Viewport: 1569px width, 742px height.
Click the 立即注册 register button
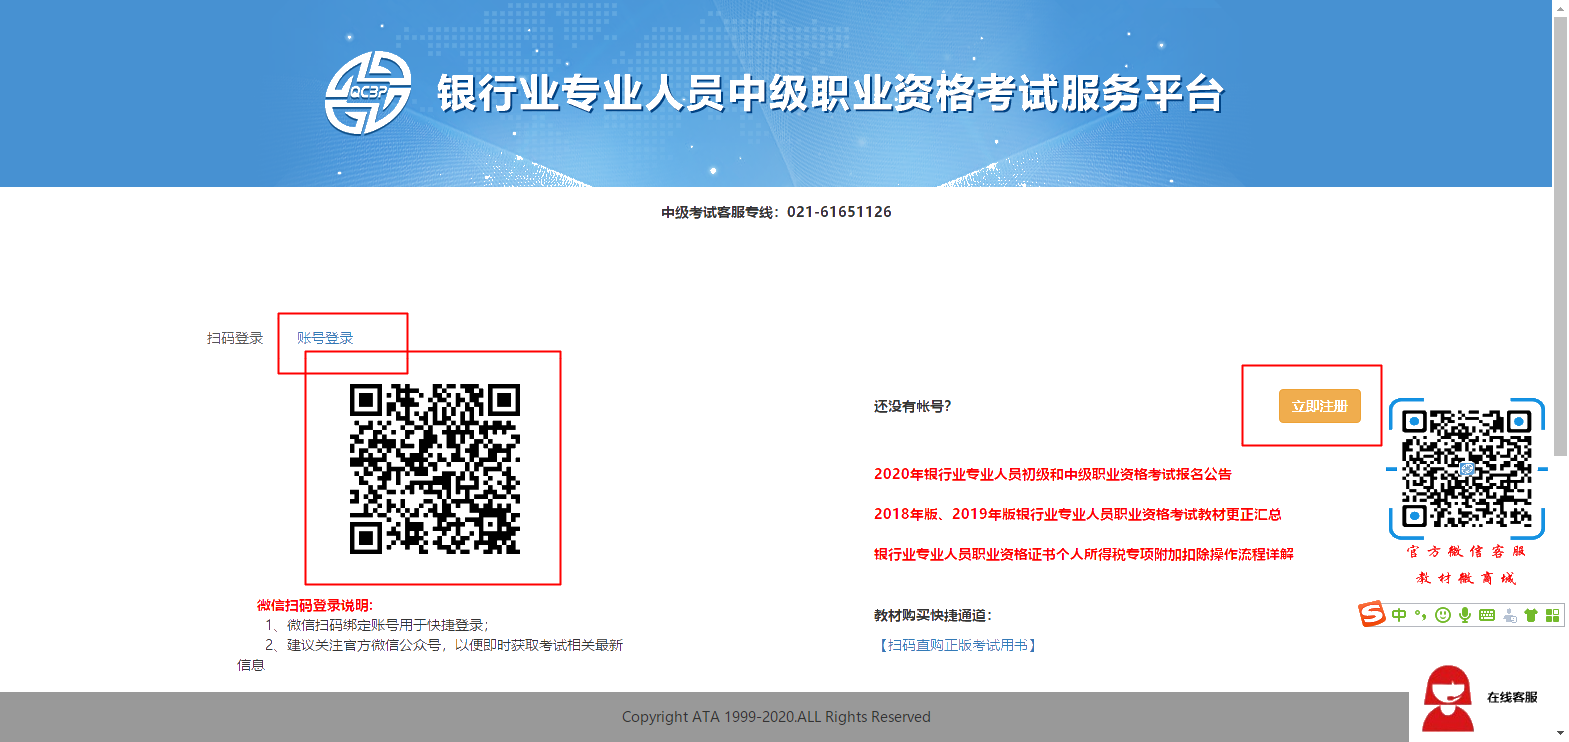(x=1319, y=406)
